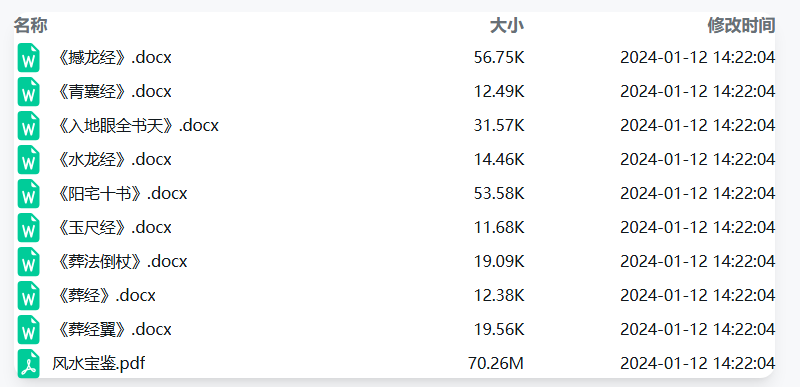800x387 pixels.
Task: Click the PDF icon for 风水宝鉴.pdf
Action: 29,364
